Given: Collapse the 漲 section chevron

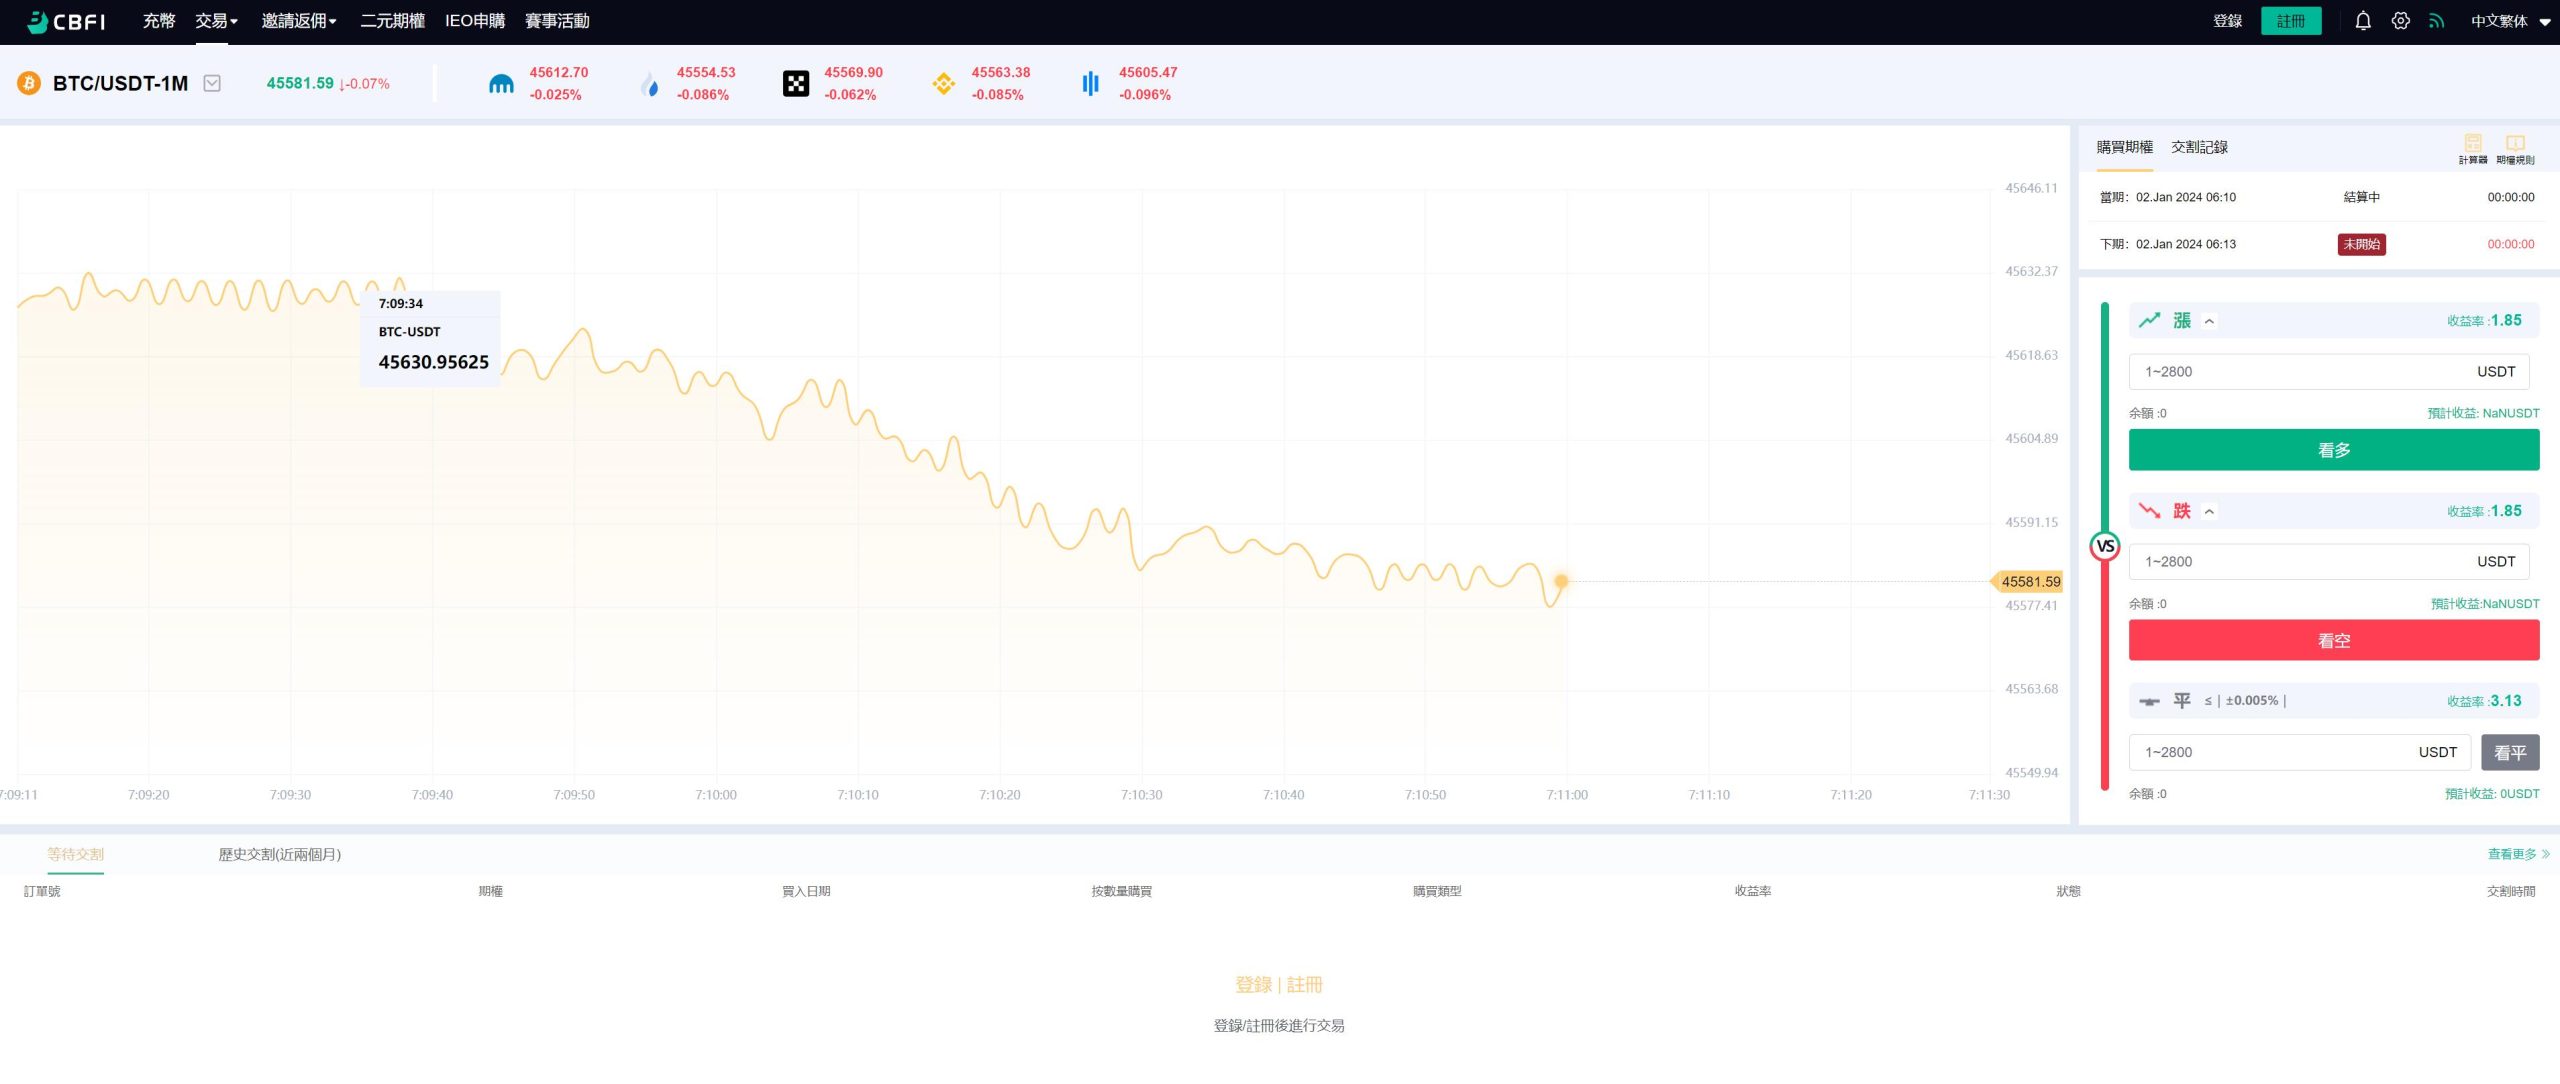Looking at the screenshot, I should click(x=2209, y=321).
